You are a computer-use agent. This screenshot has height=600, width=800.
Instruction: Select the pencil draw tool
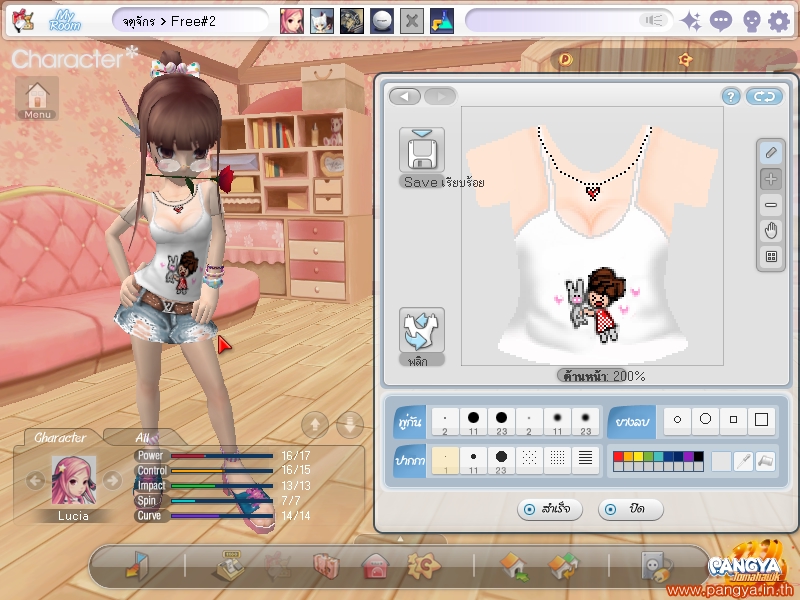click(770, 152)
